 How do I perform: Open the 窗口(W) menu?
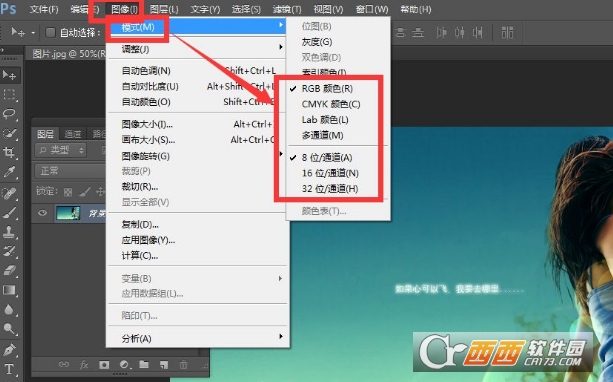click(x=372, y=9)
